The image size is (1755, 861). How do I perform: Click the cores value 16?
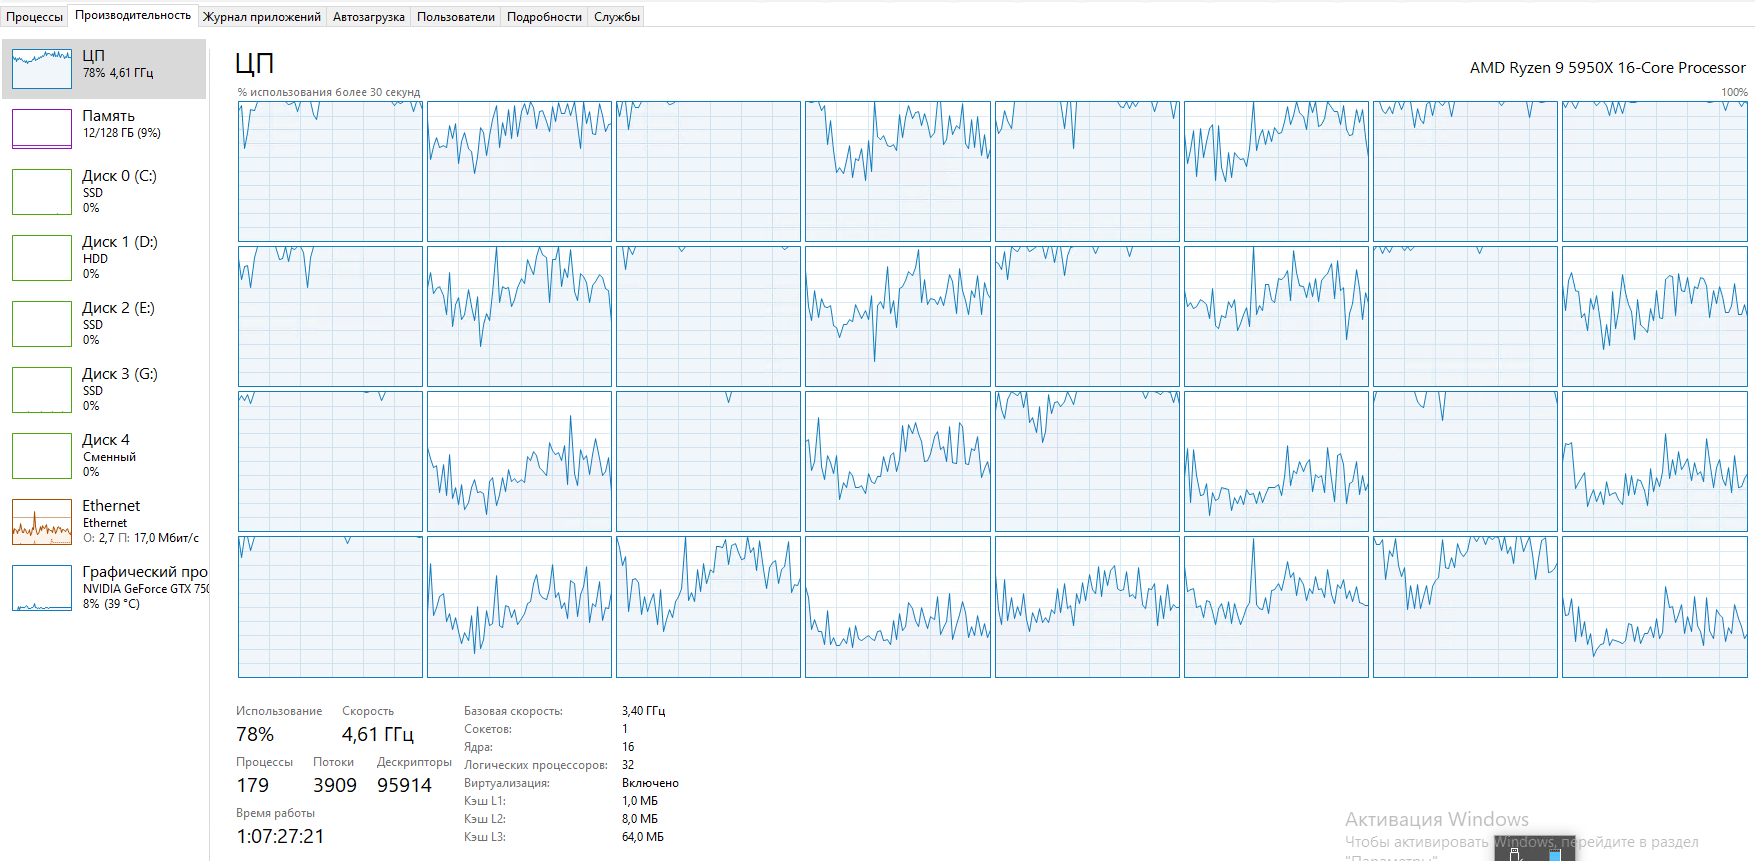tap(628, 747)
